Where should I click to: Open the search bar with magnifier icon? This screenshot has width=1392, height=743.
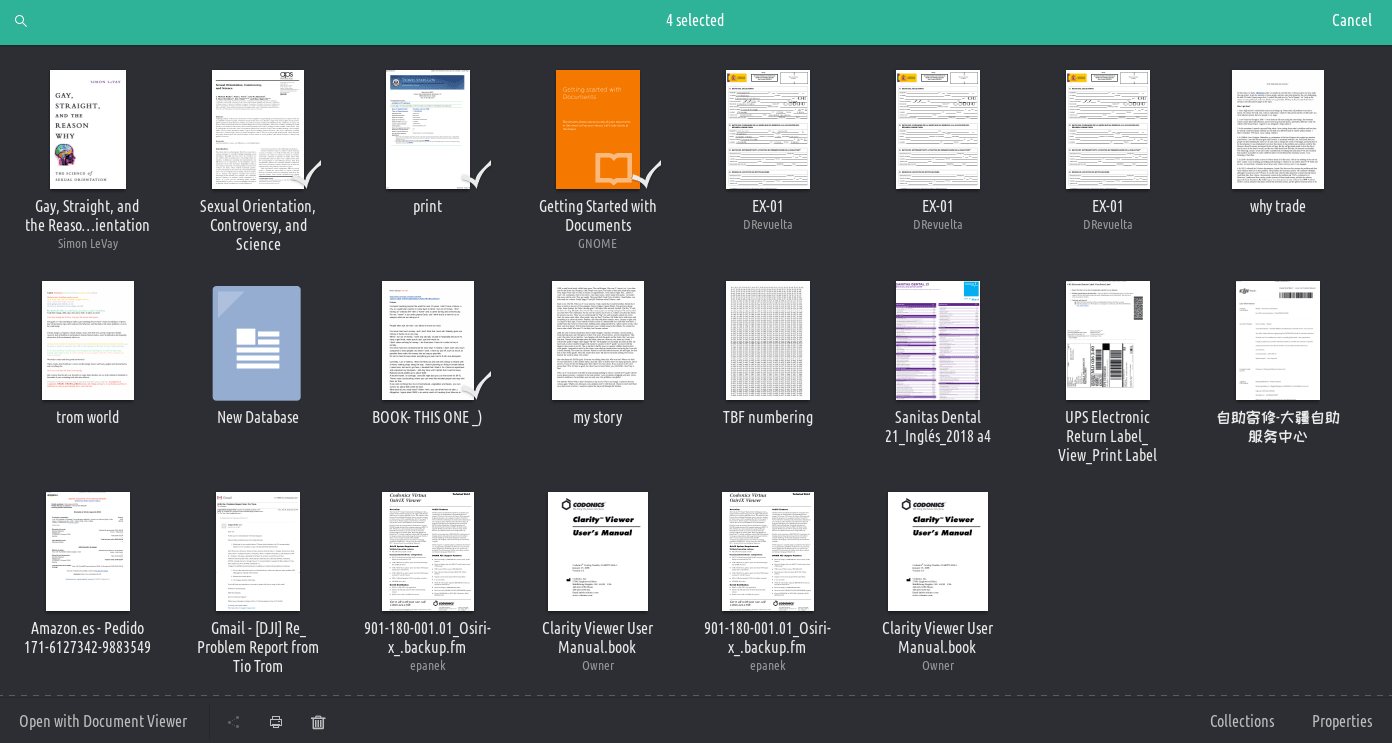point(21,20)
